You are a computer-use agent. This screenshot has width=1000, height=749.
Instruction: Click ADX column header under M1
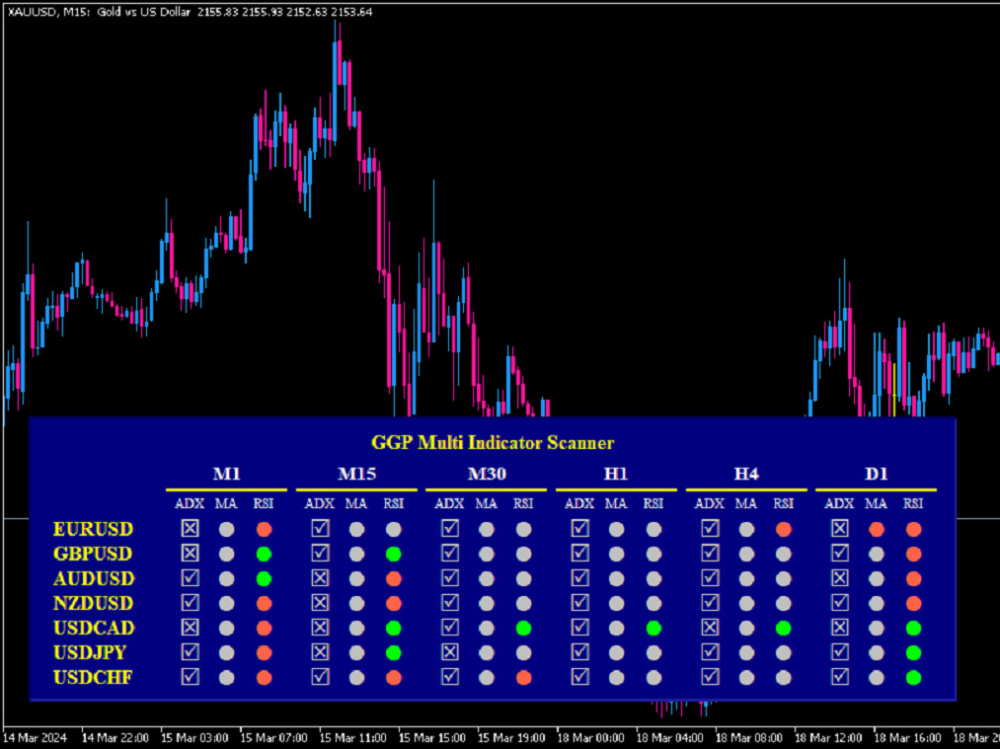[x=189, y=503]
